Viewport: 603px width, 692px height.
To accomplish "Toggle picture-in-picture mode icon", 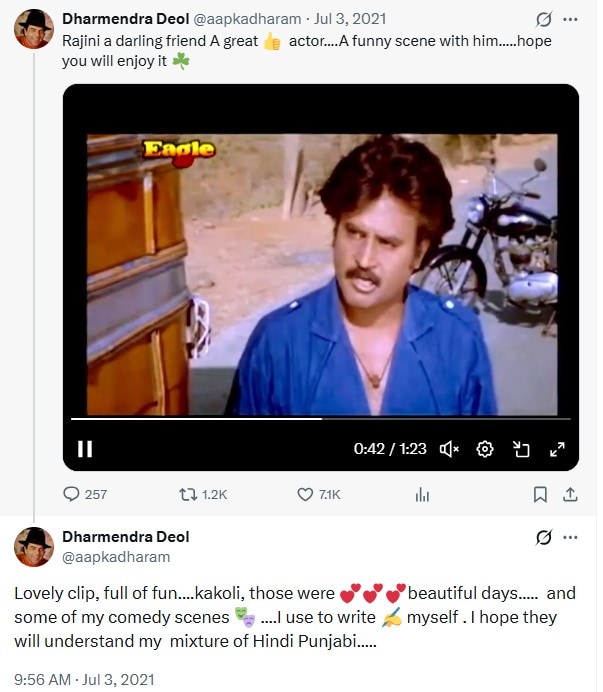I will [x=521, y=449].
